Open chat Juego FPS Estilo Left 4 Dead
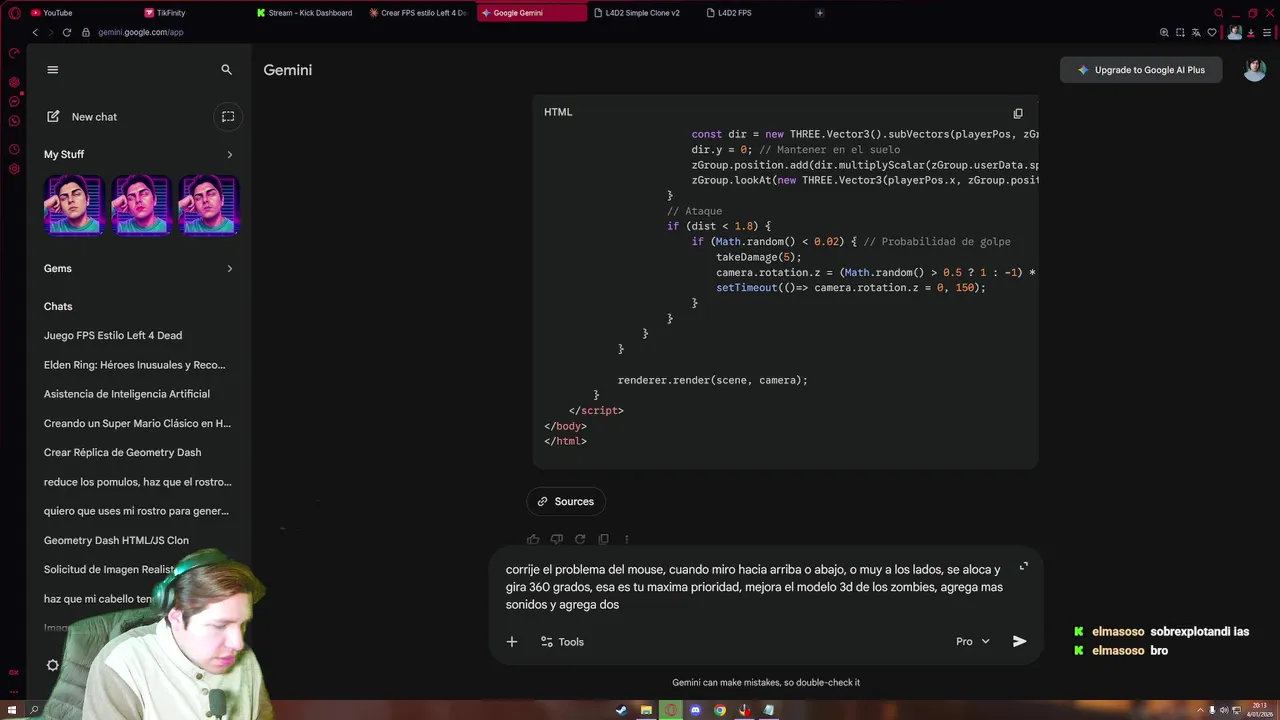 click(113, 336)
